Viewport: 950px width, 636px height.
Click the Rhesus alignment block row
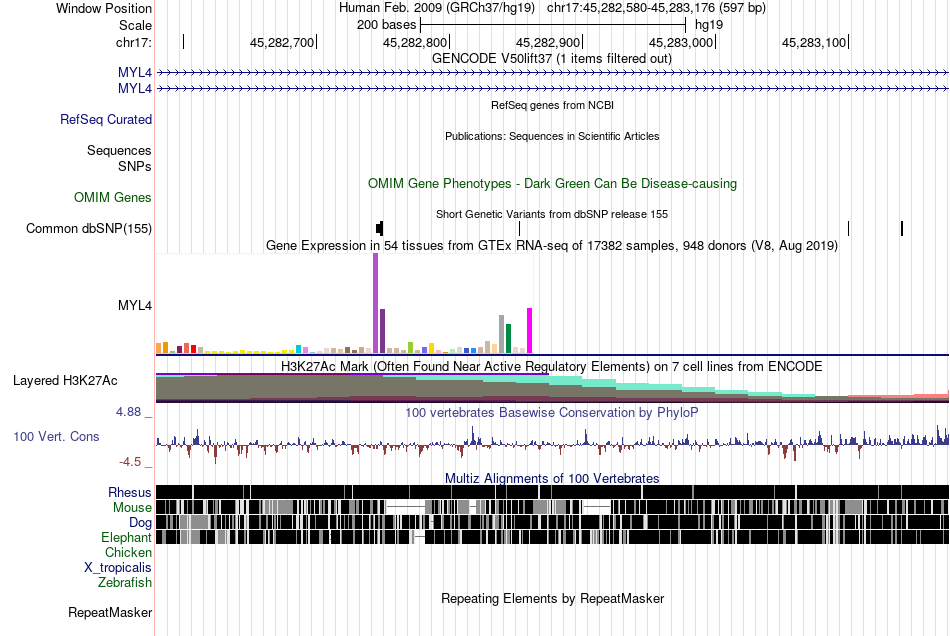[x=552, y=492]
